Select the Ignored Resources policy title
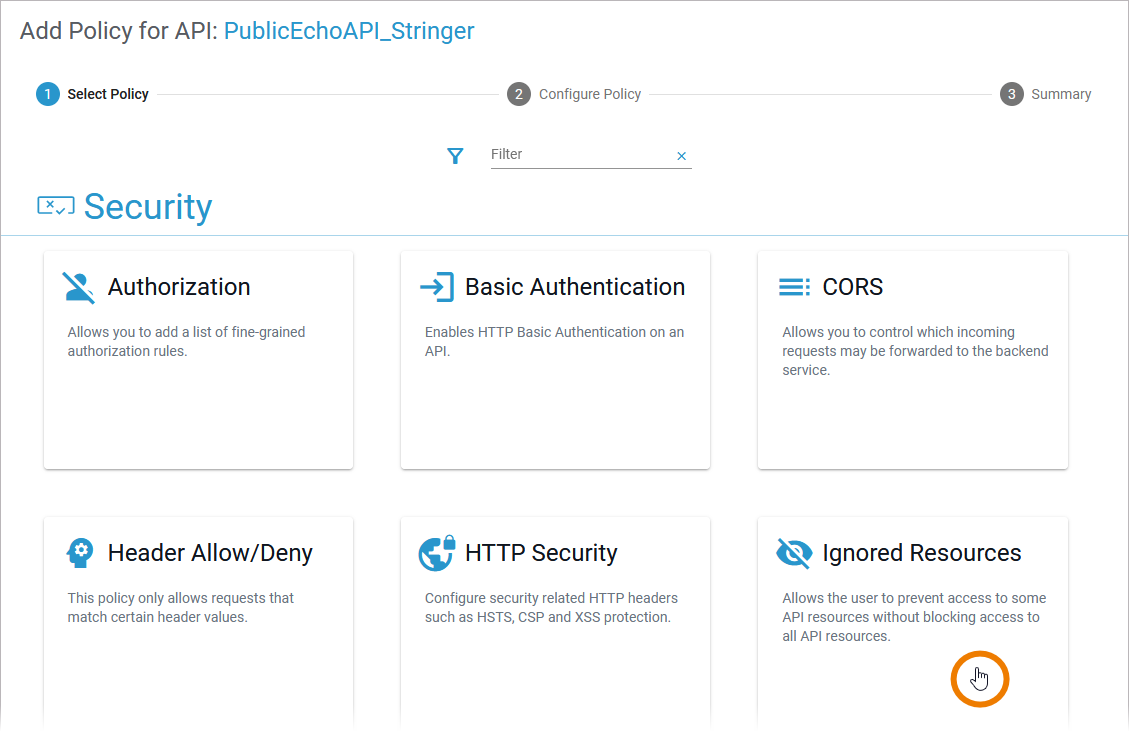This screenshot has width=1129, height=732. click(921, 553)
